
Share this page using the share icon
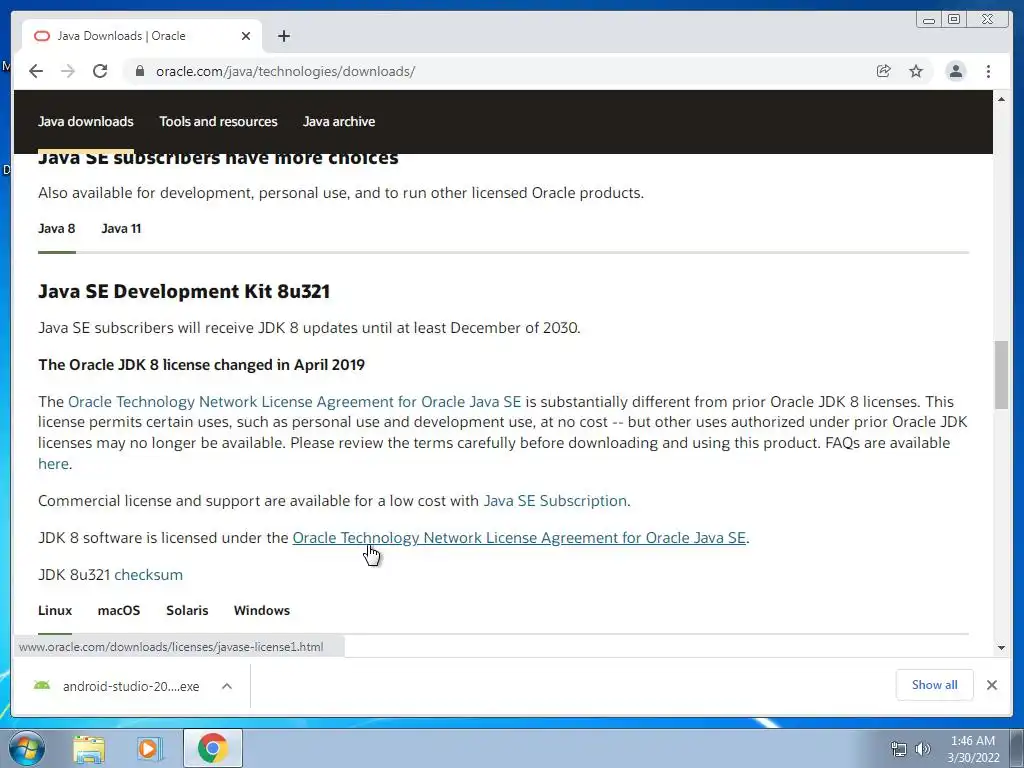[x=884, y=71]
